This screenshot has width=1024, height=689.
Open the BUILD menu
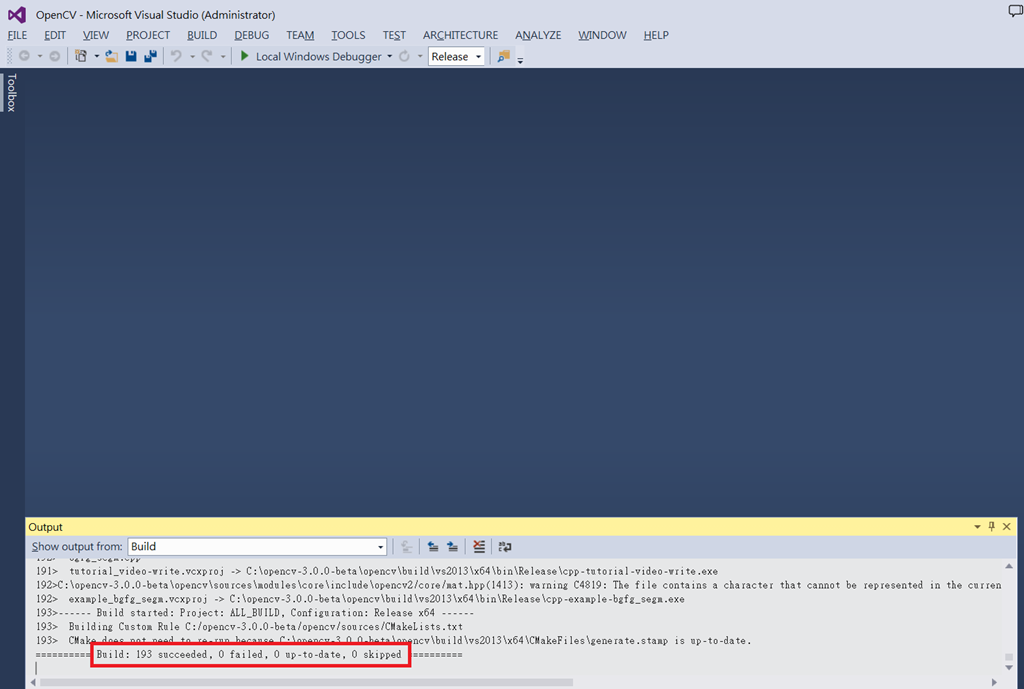pyautogui.click(x=202, y=35)
